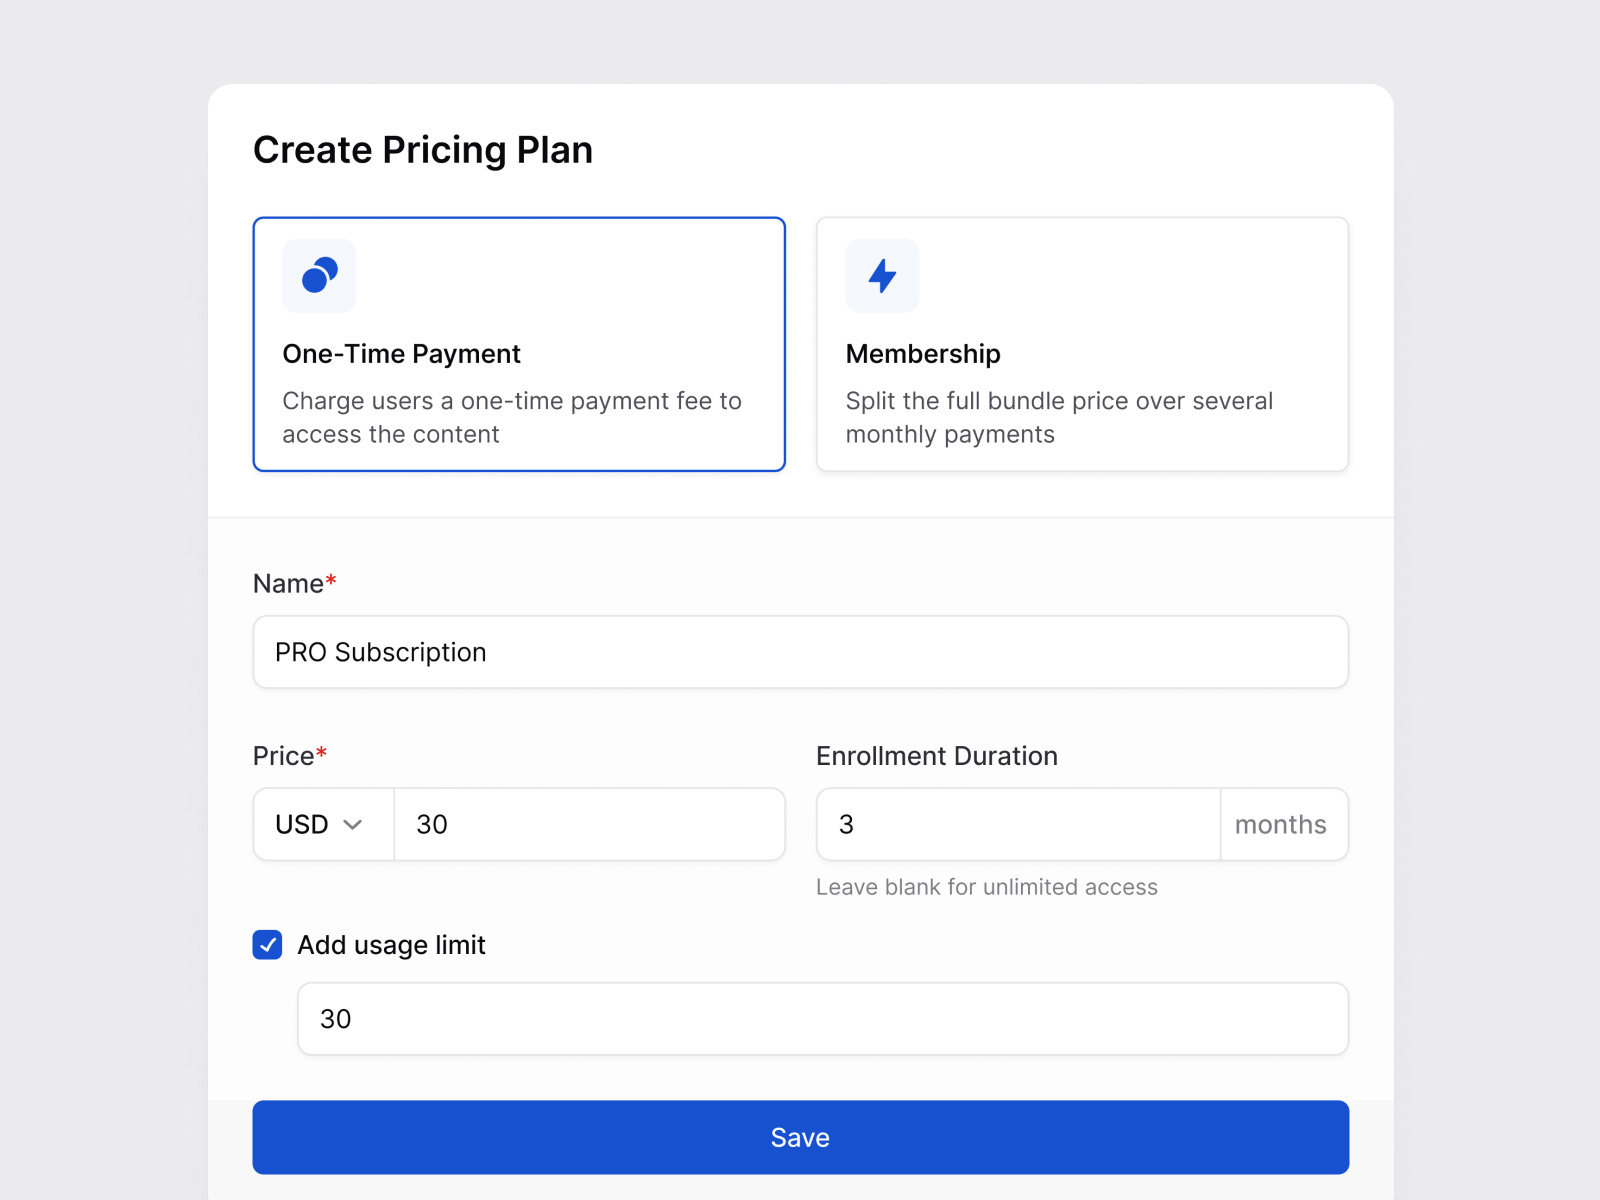1600x1200 pixels.
Task: Select the One-Time Payment plan card
Action: pyautogui.click(x=519, y=344)
